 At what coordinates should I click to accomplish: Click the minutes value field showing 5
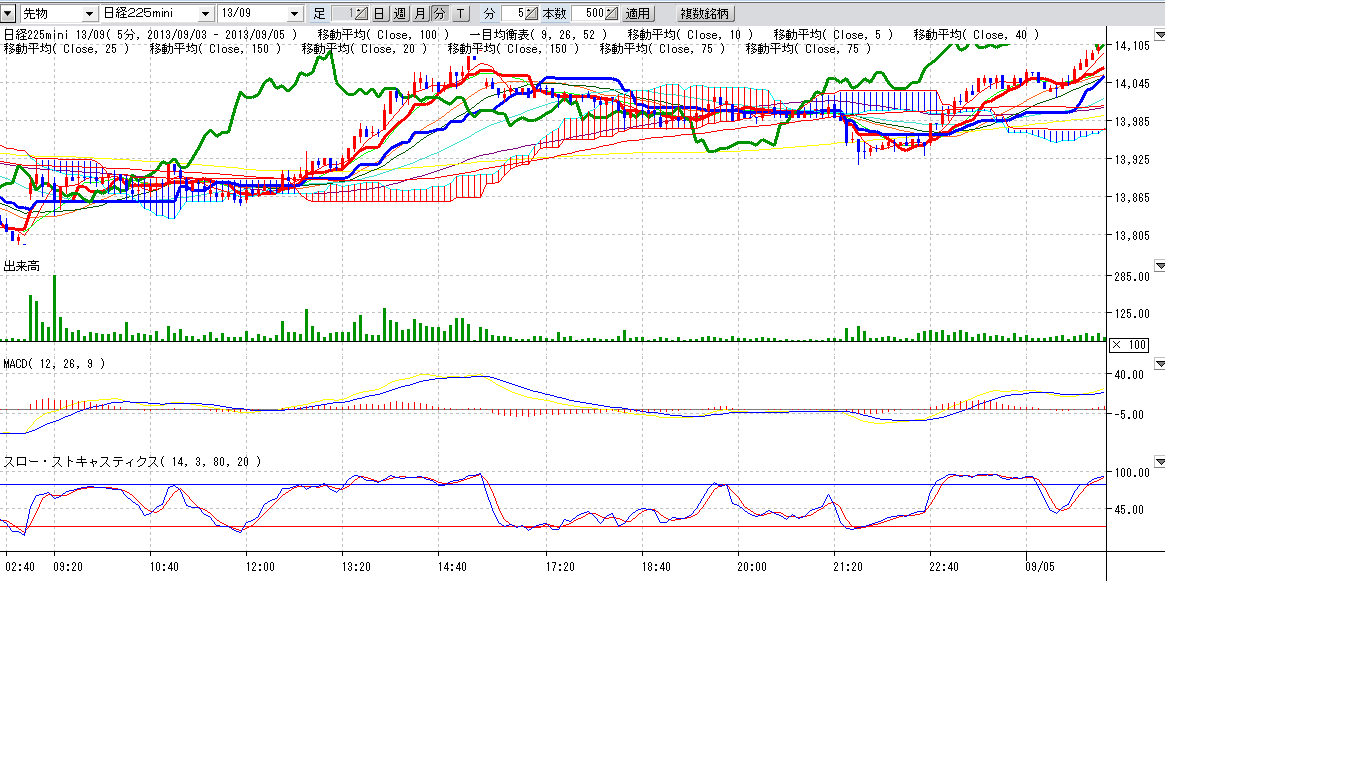(x=514, y=14)
